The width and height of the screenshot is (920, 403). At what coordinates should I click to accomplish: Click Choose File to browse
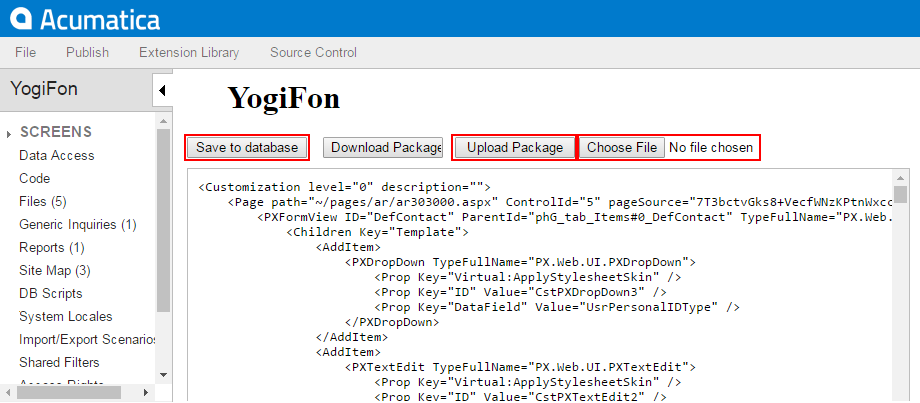(x=622, y=148)
